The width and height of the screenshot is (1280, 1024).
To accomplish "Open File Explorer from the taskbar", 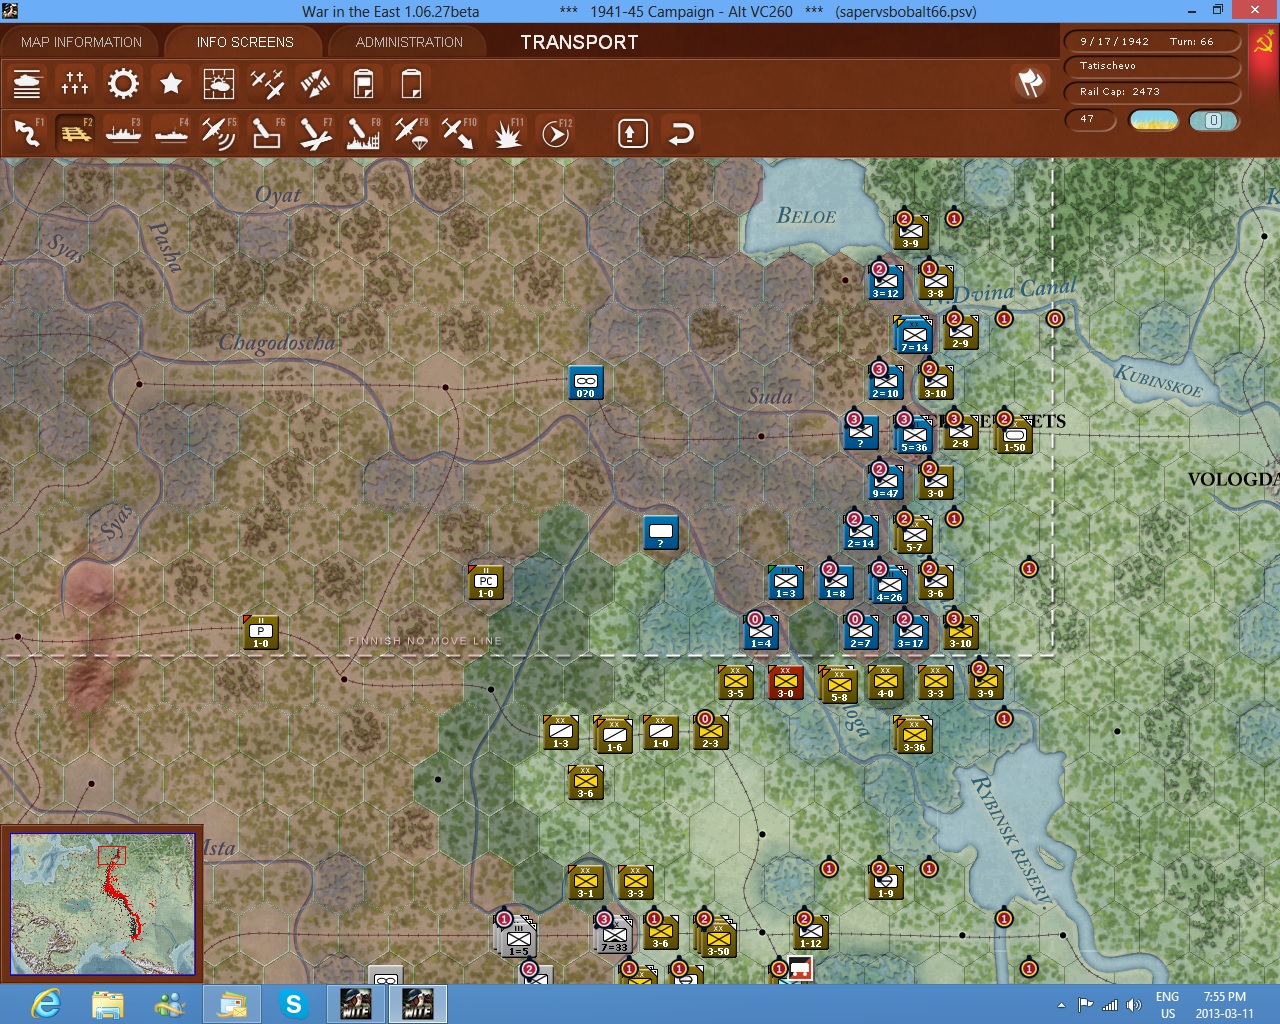I will point(108,1003).
